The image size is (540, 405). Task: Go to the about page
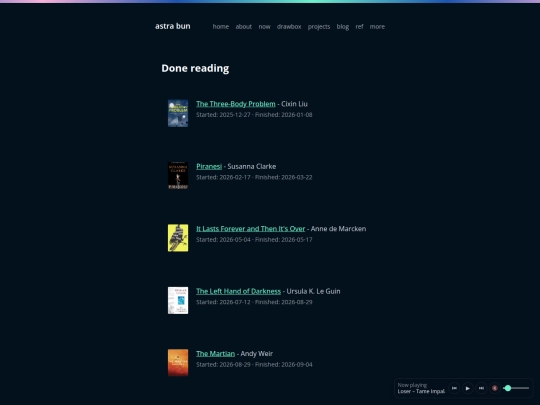click(243, 27)
